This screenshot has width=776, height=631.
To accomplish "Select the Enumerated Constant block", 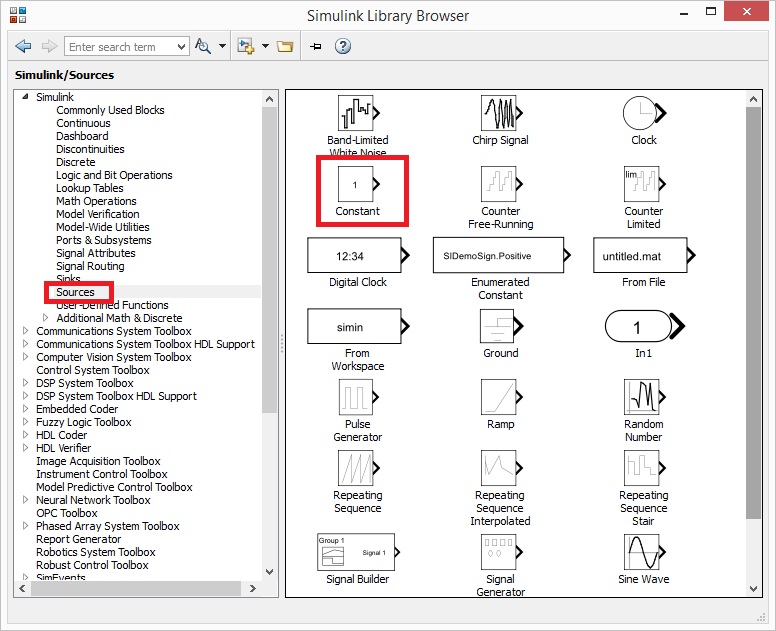I will 501,255.
